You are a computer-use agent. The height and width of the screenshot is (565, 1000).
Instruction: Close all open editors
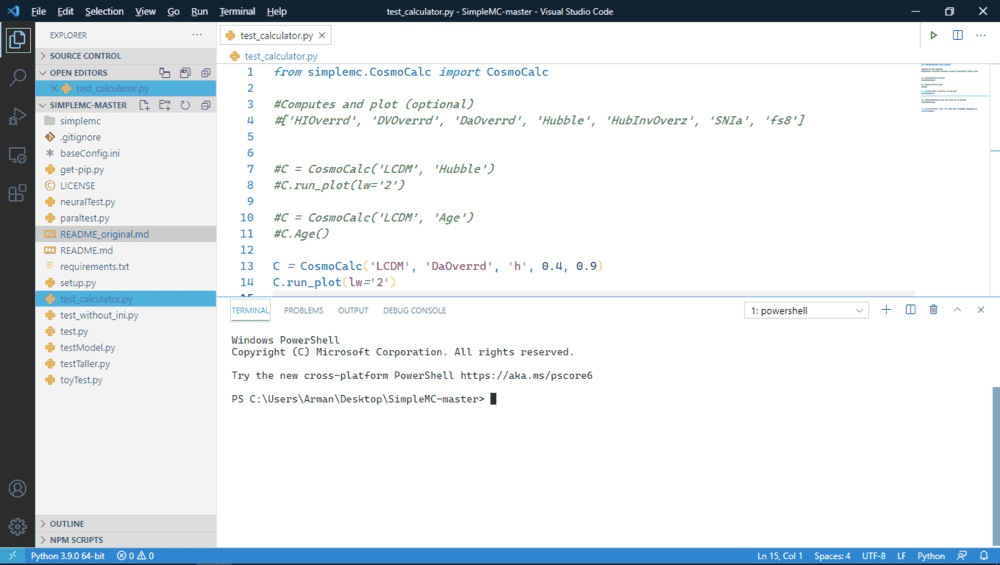click(205, 73)
